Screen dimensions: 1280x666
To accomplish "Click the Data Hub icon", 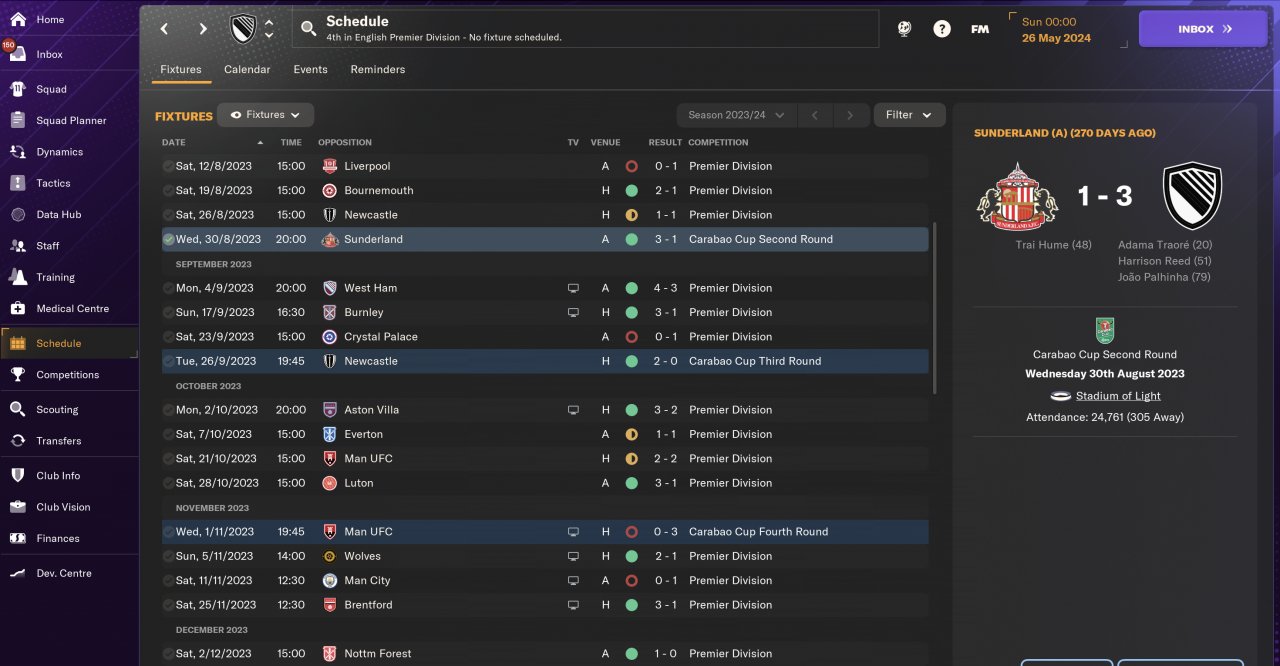I will click(17, 214).
